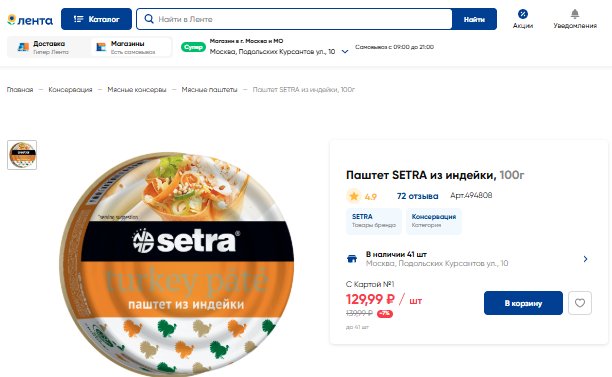Expand availability details with right chevron
612x377 pixels.
pos(585,259)
